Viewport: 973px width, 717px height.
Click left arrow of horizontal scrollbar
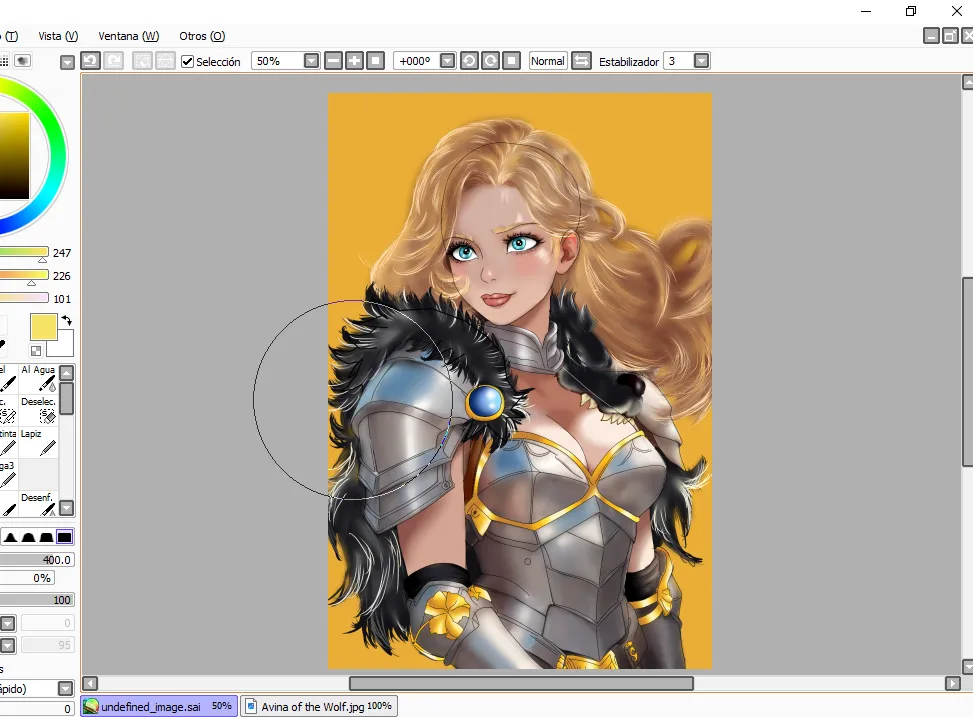point(90,683)
